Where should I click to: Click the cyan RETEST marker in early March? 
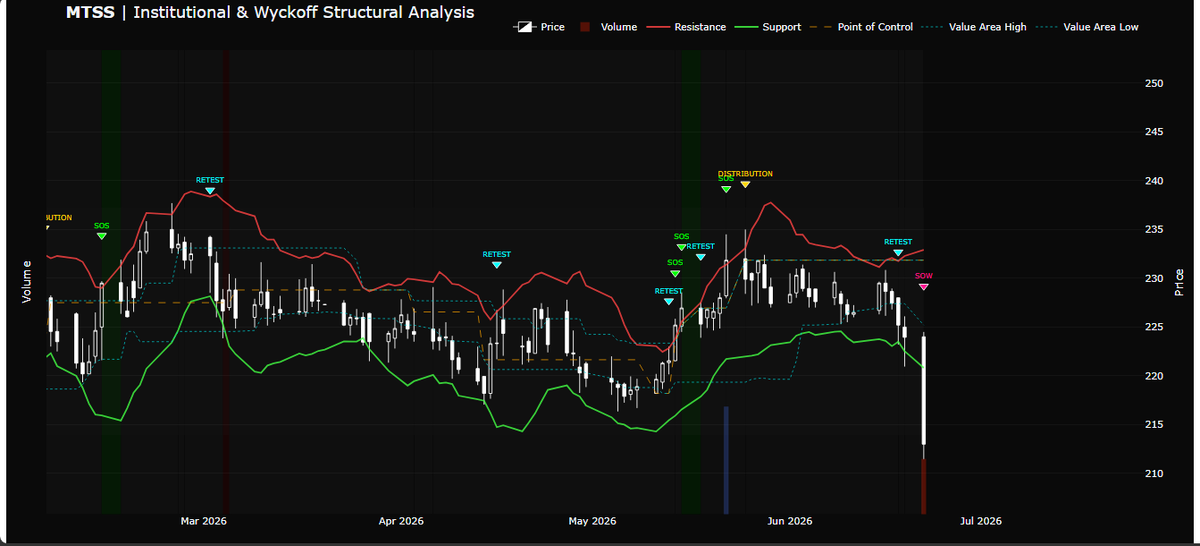coord(210,190)
